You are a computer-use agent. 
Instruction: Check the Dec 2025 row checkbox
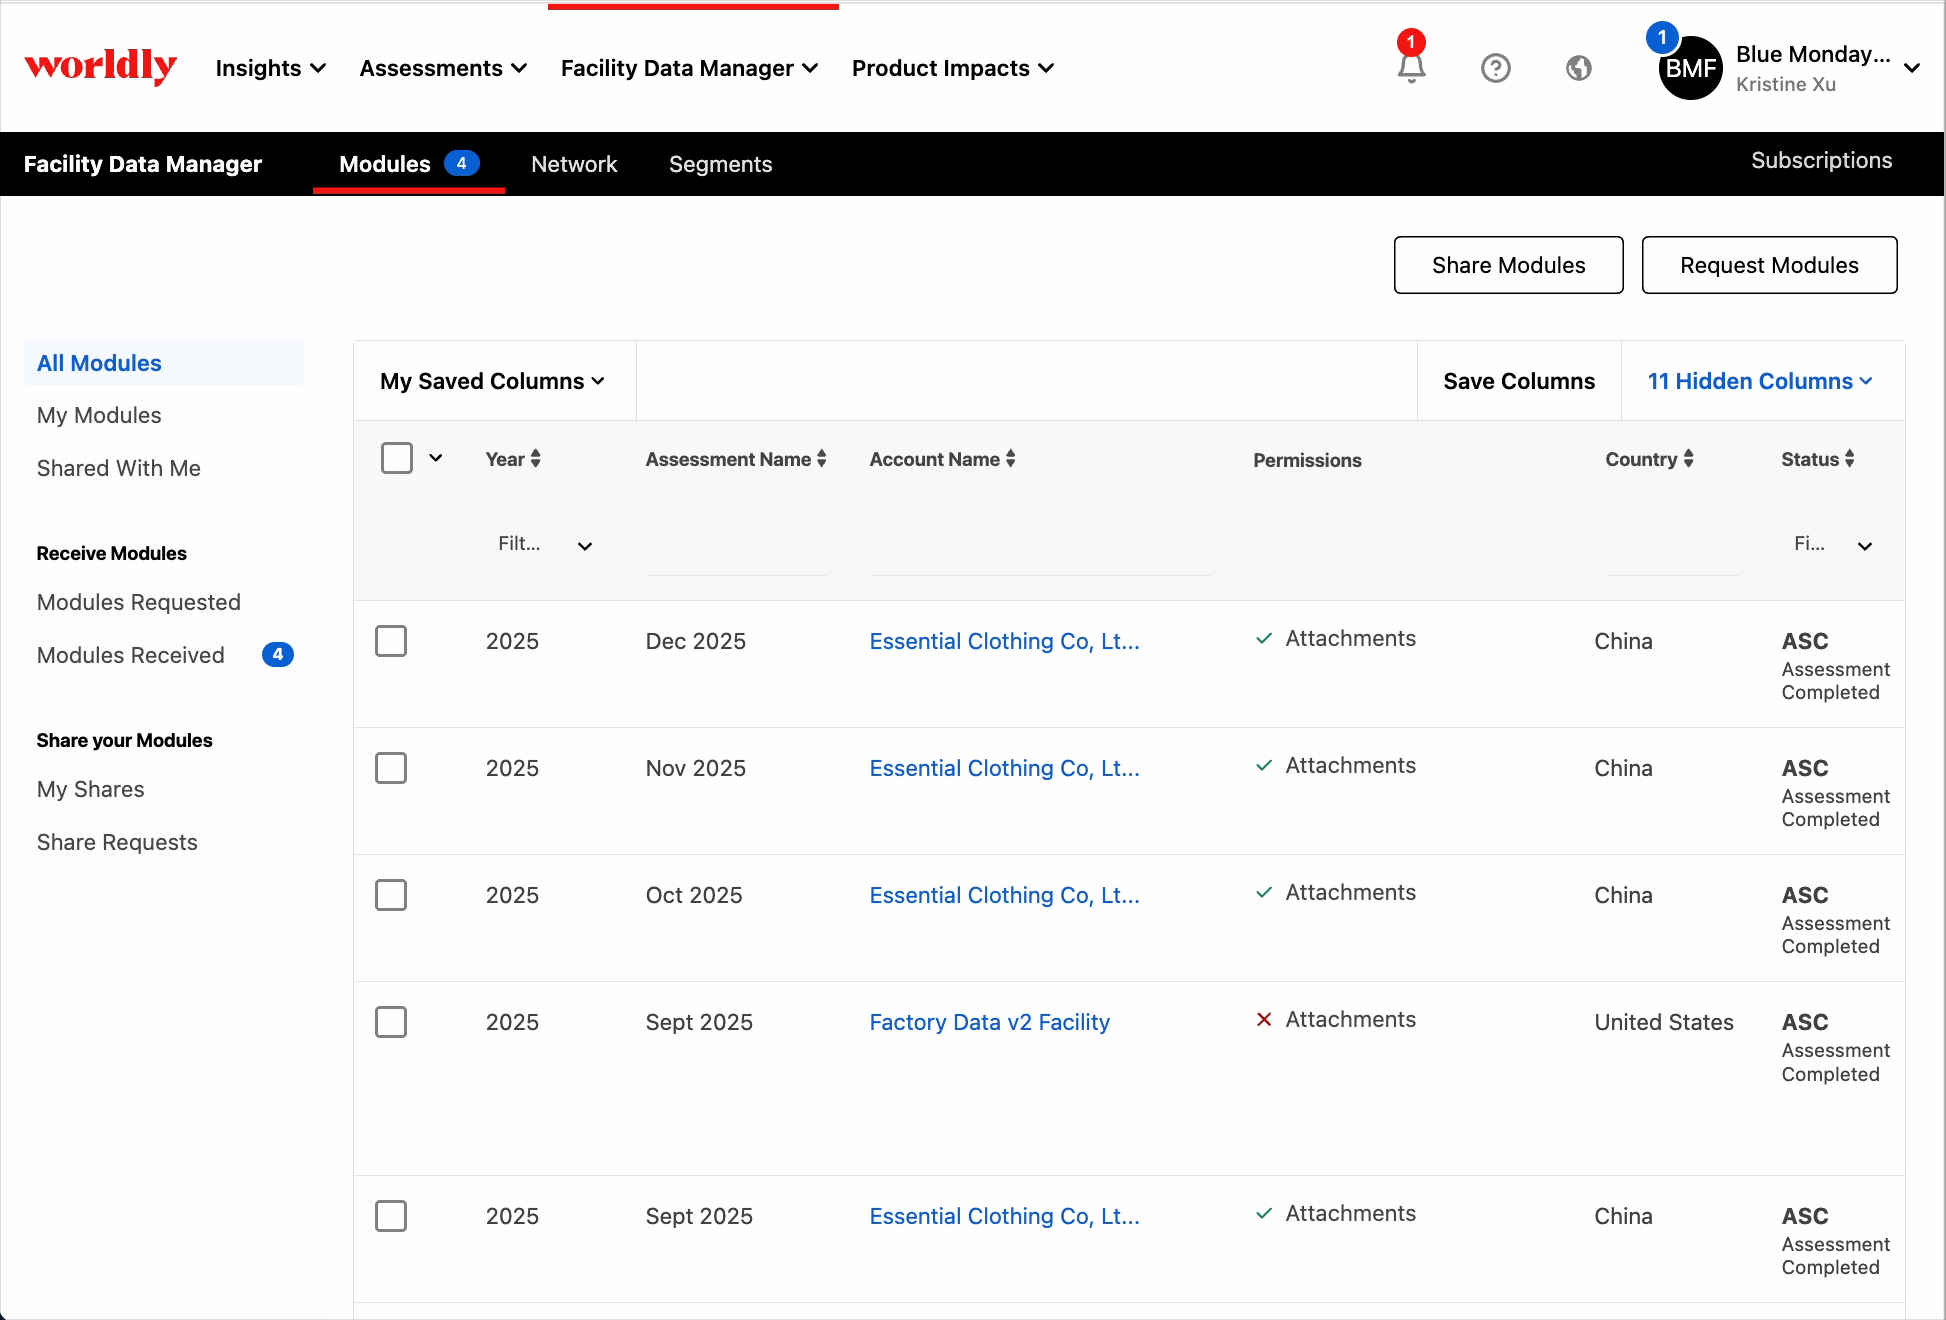click(x=391, y=641)
